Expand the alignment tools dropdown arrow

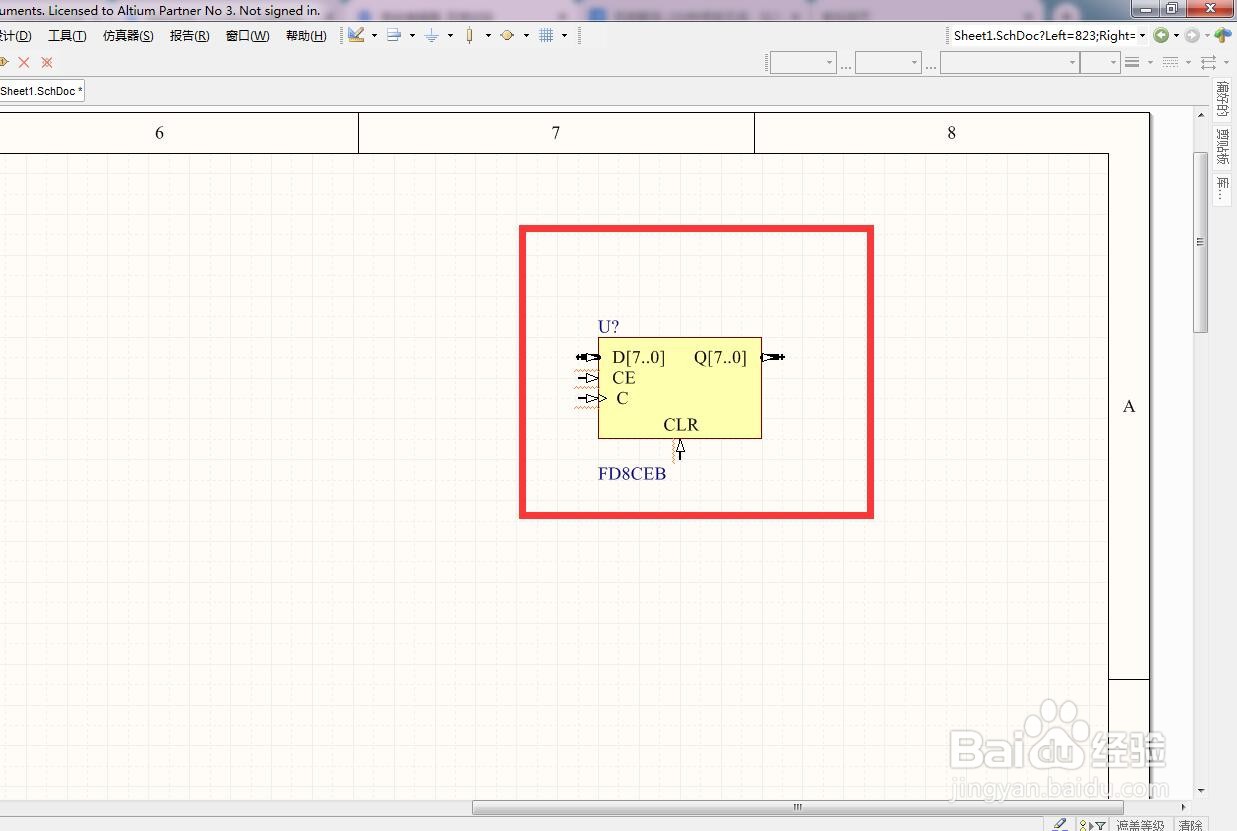pyautogui.click(x=412, y=35)
